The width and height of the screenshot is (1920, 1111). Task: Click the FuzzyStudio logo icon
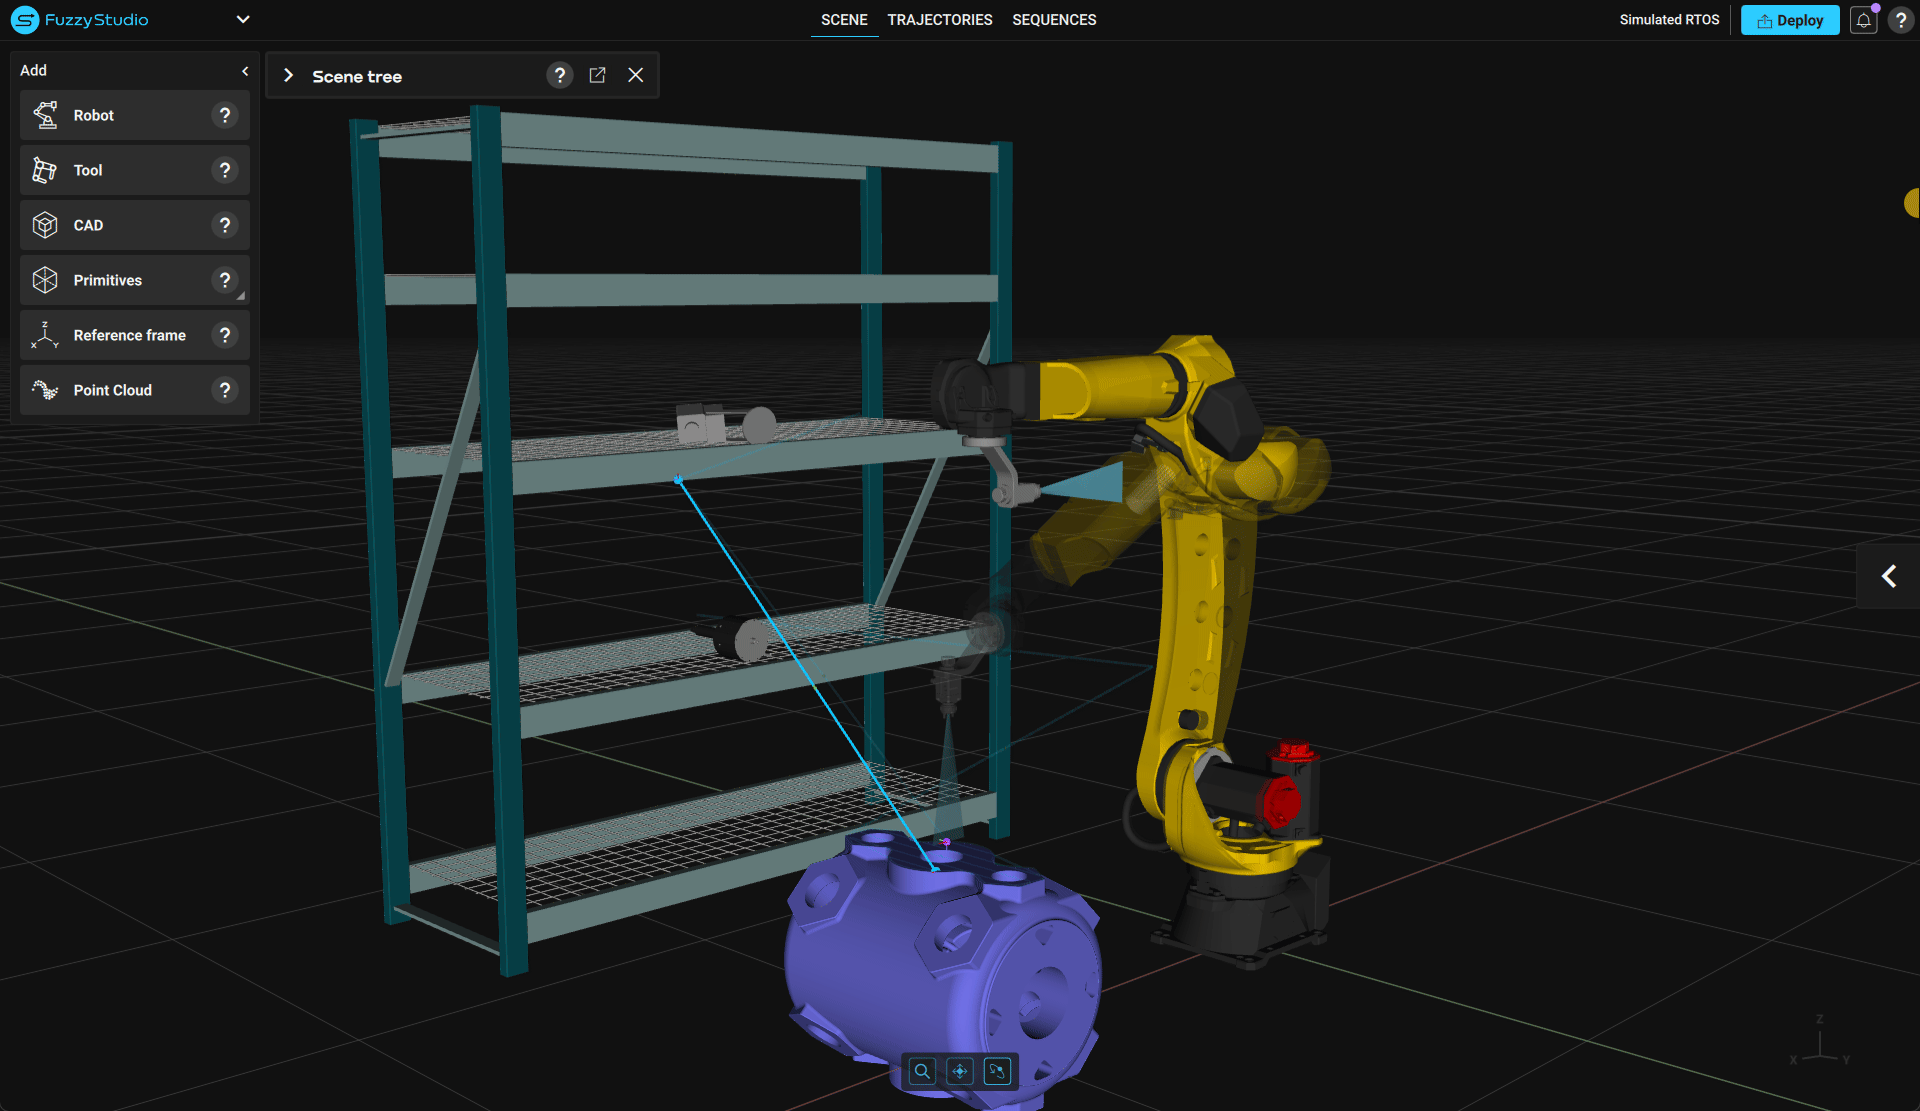click(x=24, y=20)
